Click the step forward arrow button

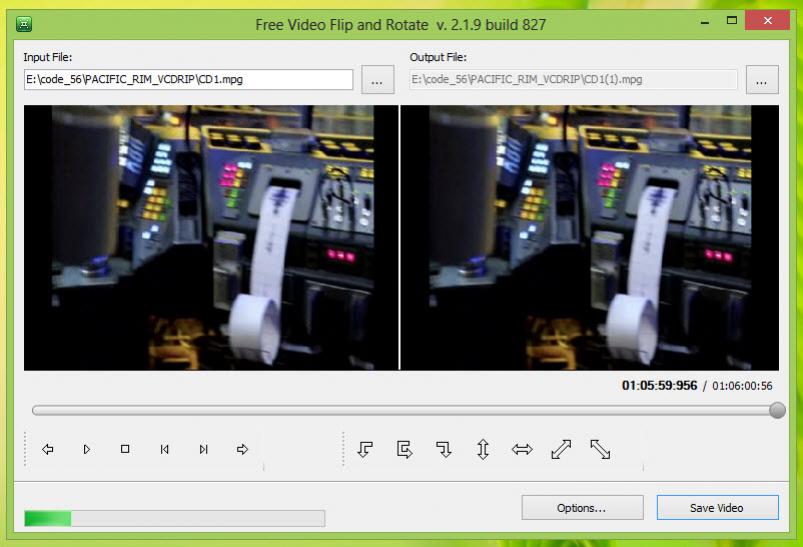(x=242, y=449)
